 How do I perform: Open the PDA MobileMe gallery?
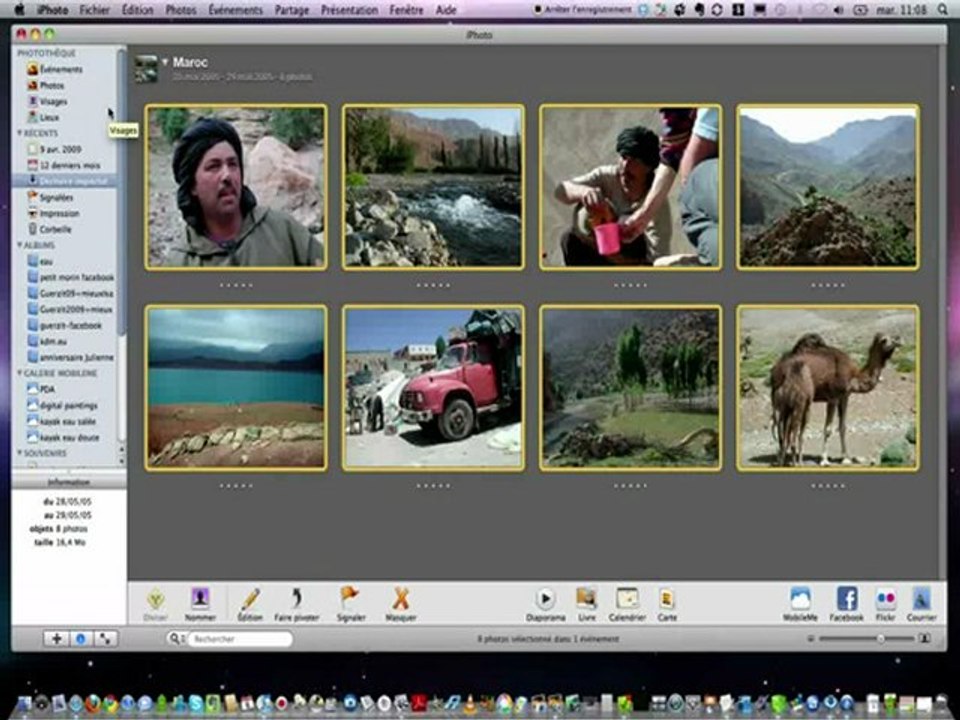47,389
